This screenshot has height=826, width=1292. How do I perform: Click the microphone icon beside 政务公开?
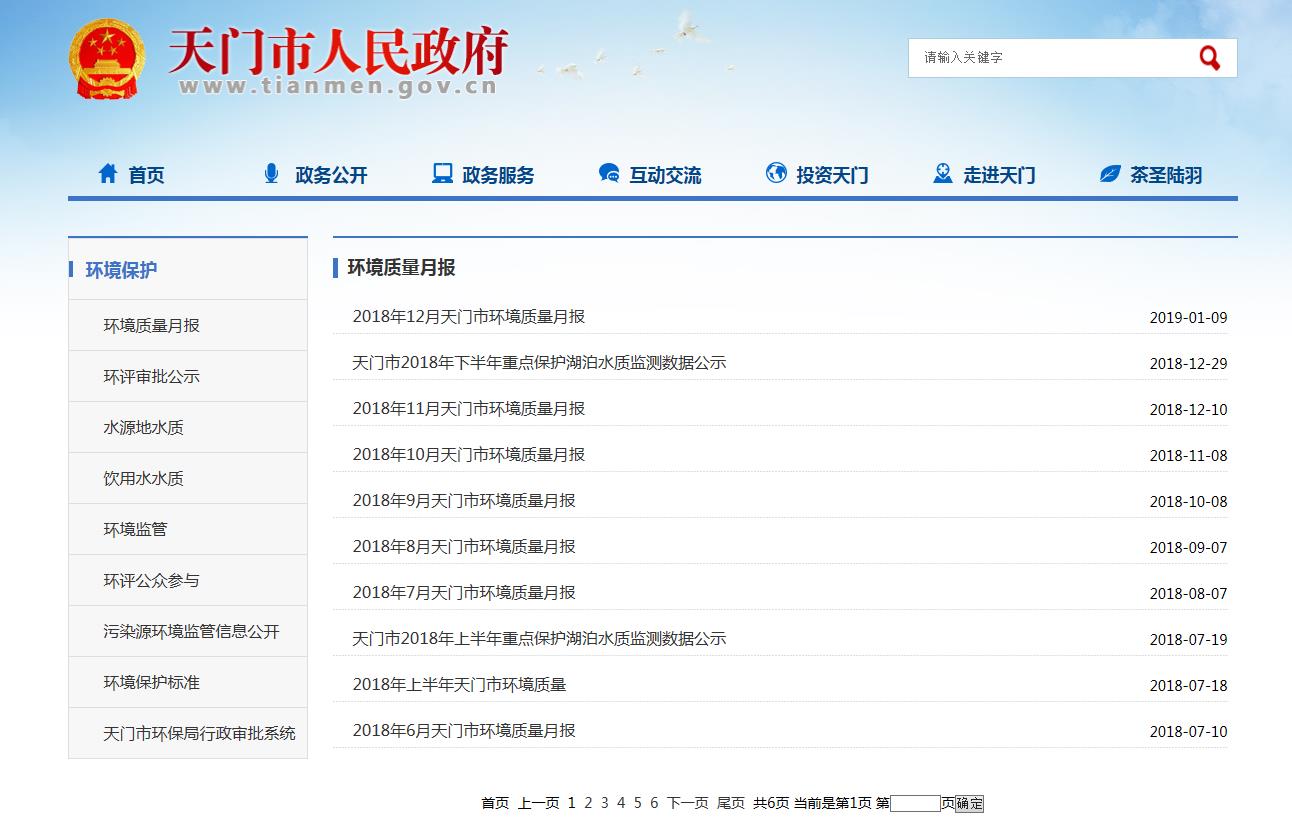point(271,174)
